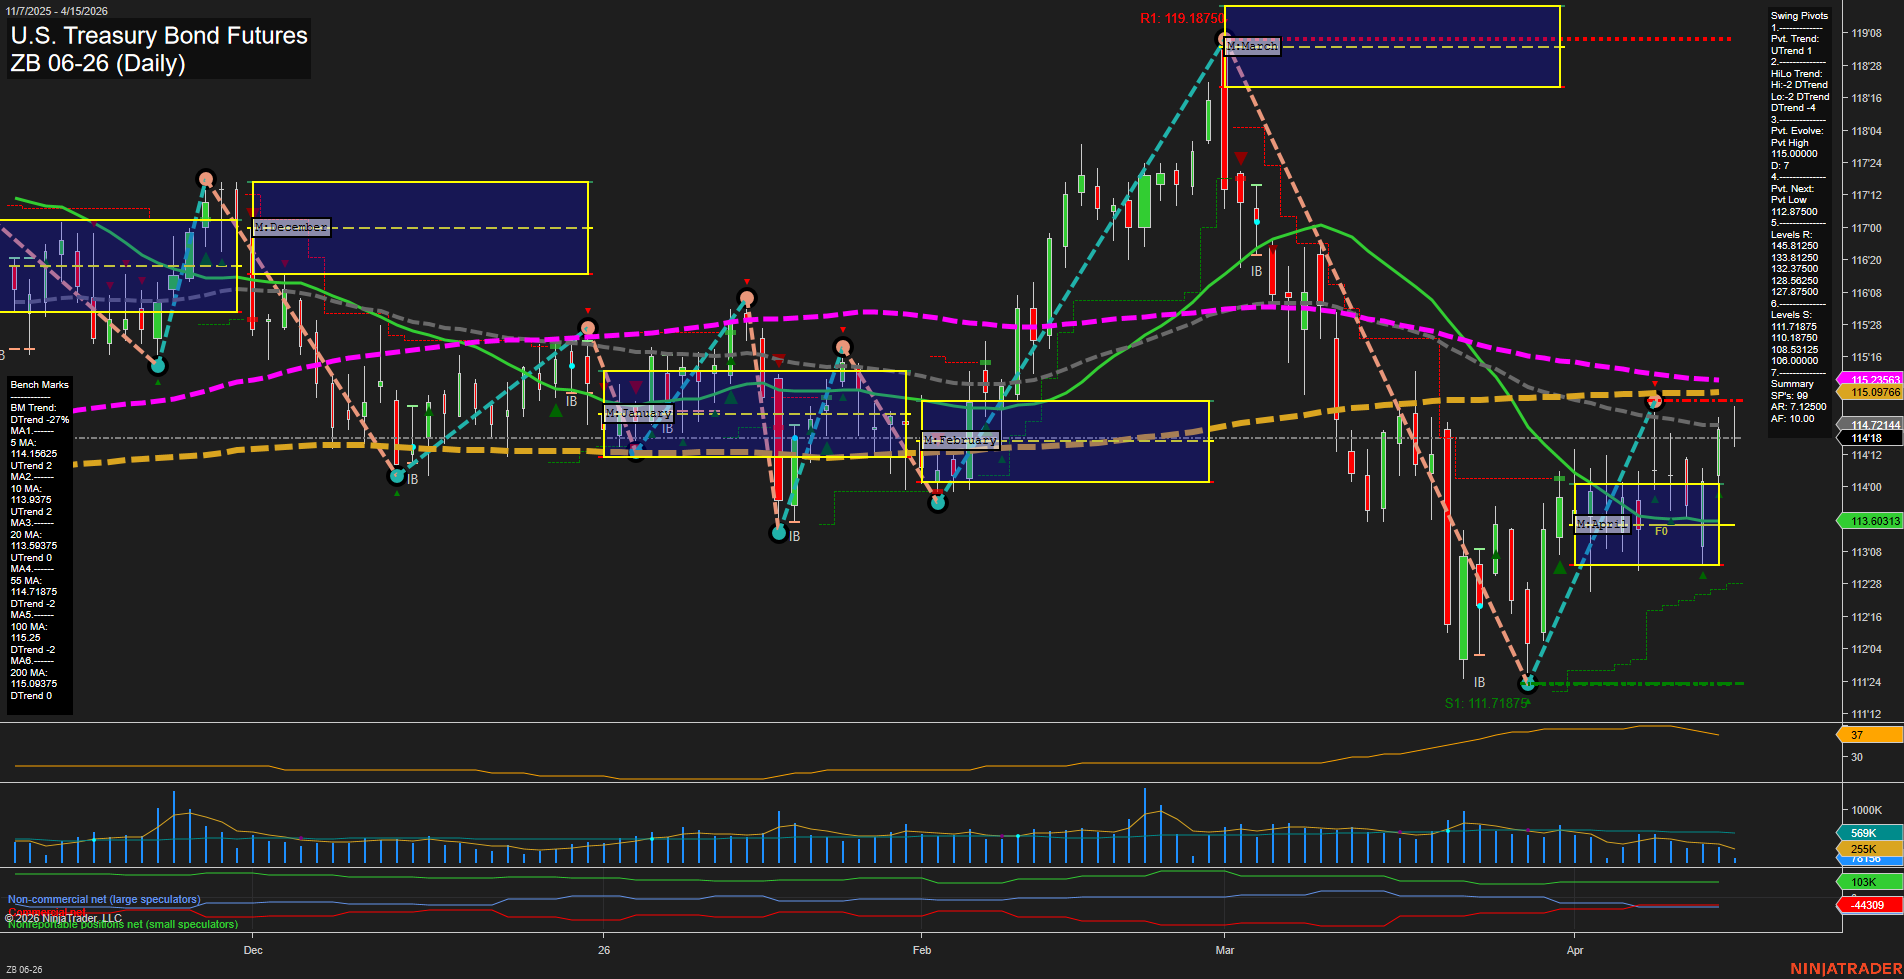Click the yellow F0 marker in April box
Viewport: 1904px width, 979px height.
point(1661,531)
